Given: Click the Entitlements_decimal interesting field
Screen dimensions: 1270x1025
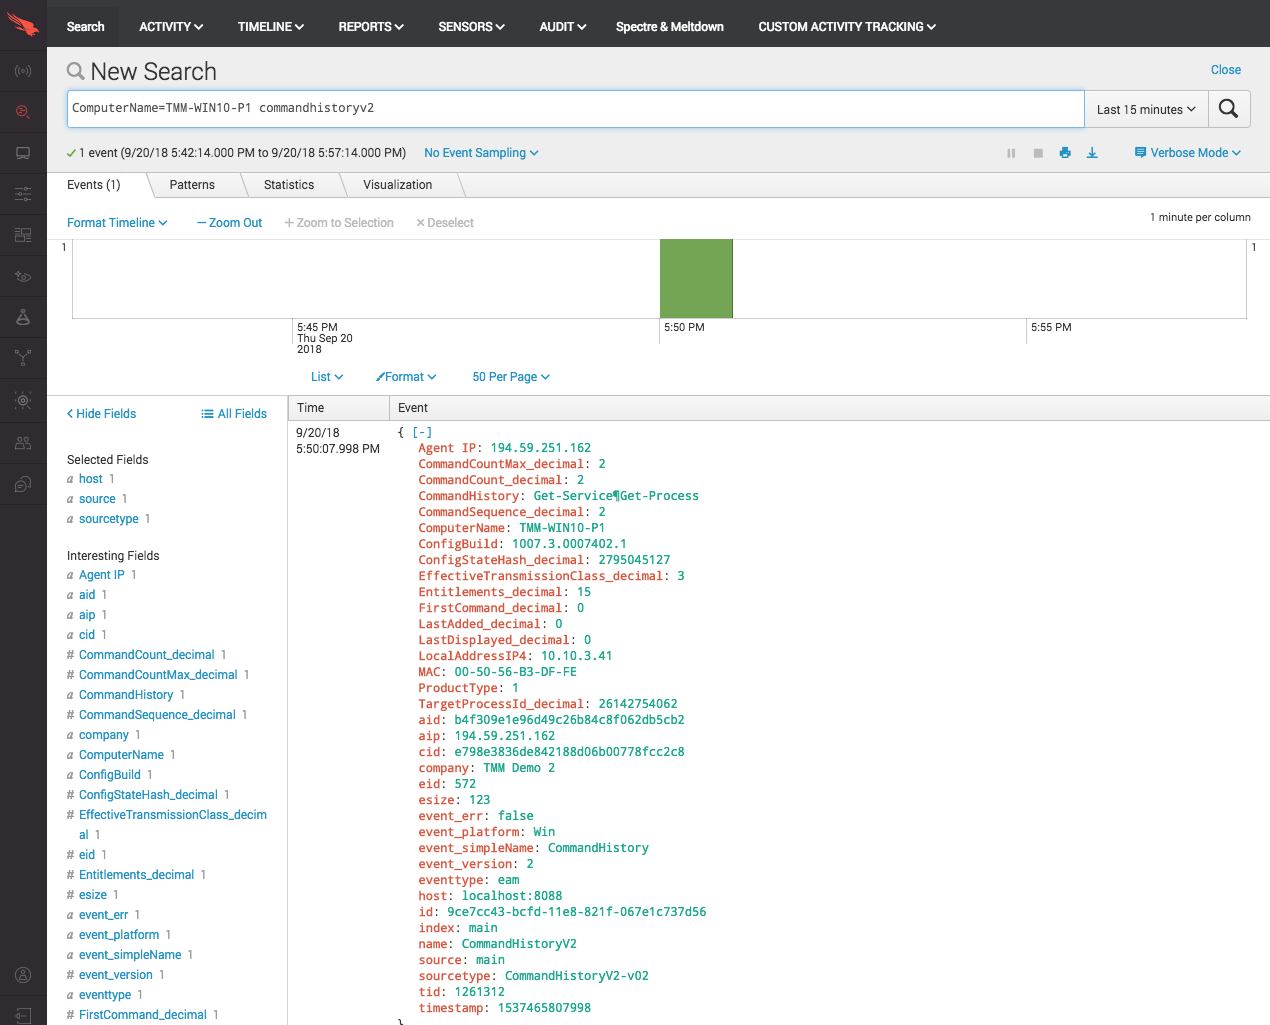Looking at the screenshot, I should tap(137, 875).
